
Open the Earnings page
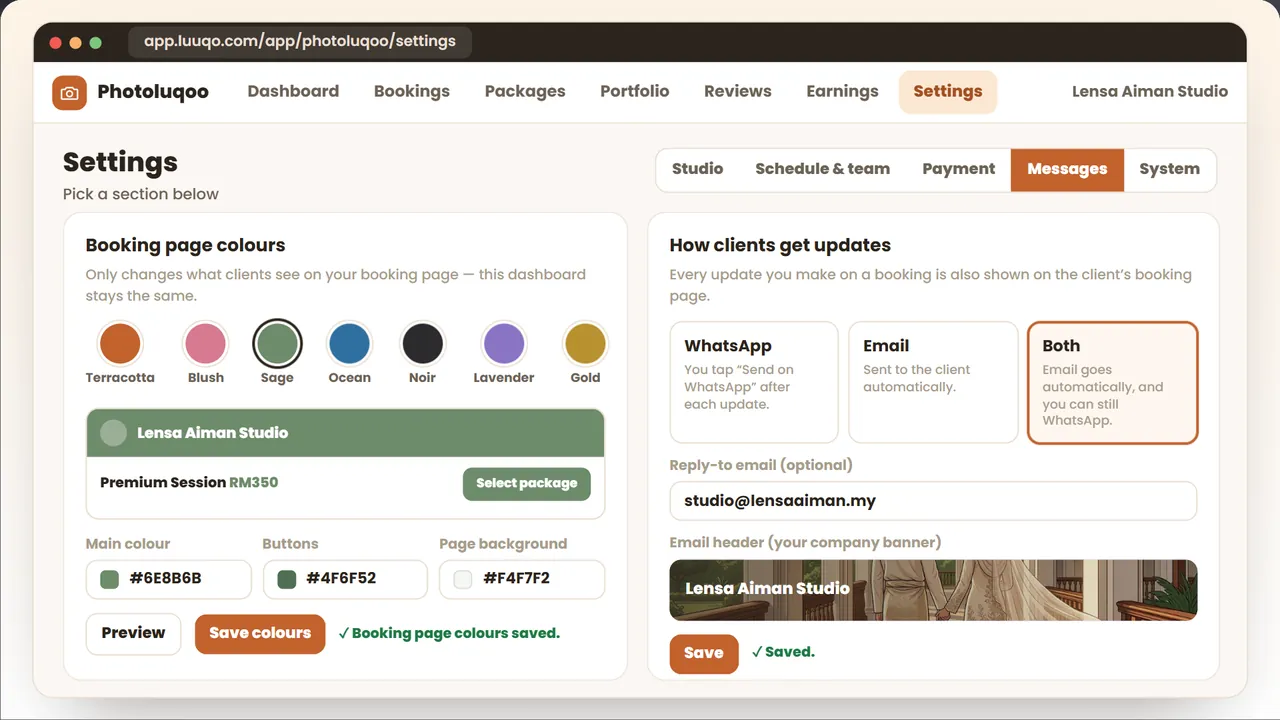pyautogui.click(x=842, y=91)
